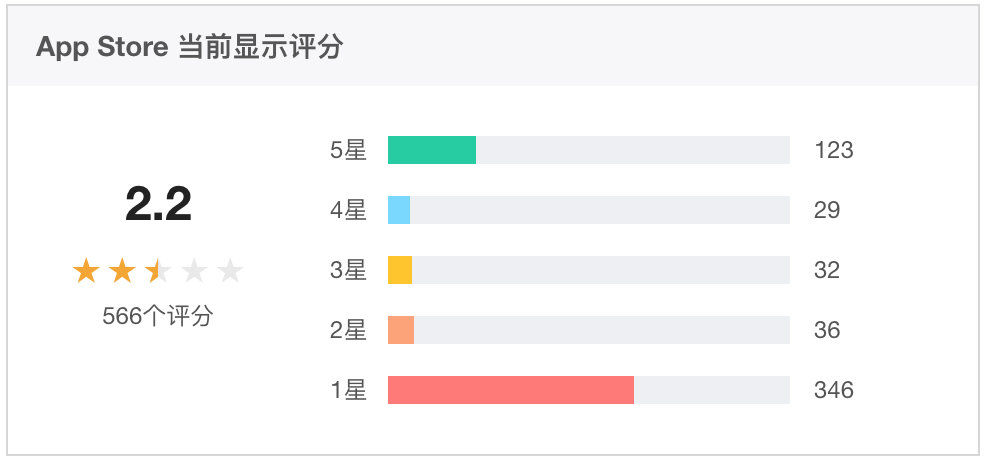Click the second filled orange star
This screenshot has width=984, height=460.
122,271
